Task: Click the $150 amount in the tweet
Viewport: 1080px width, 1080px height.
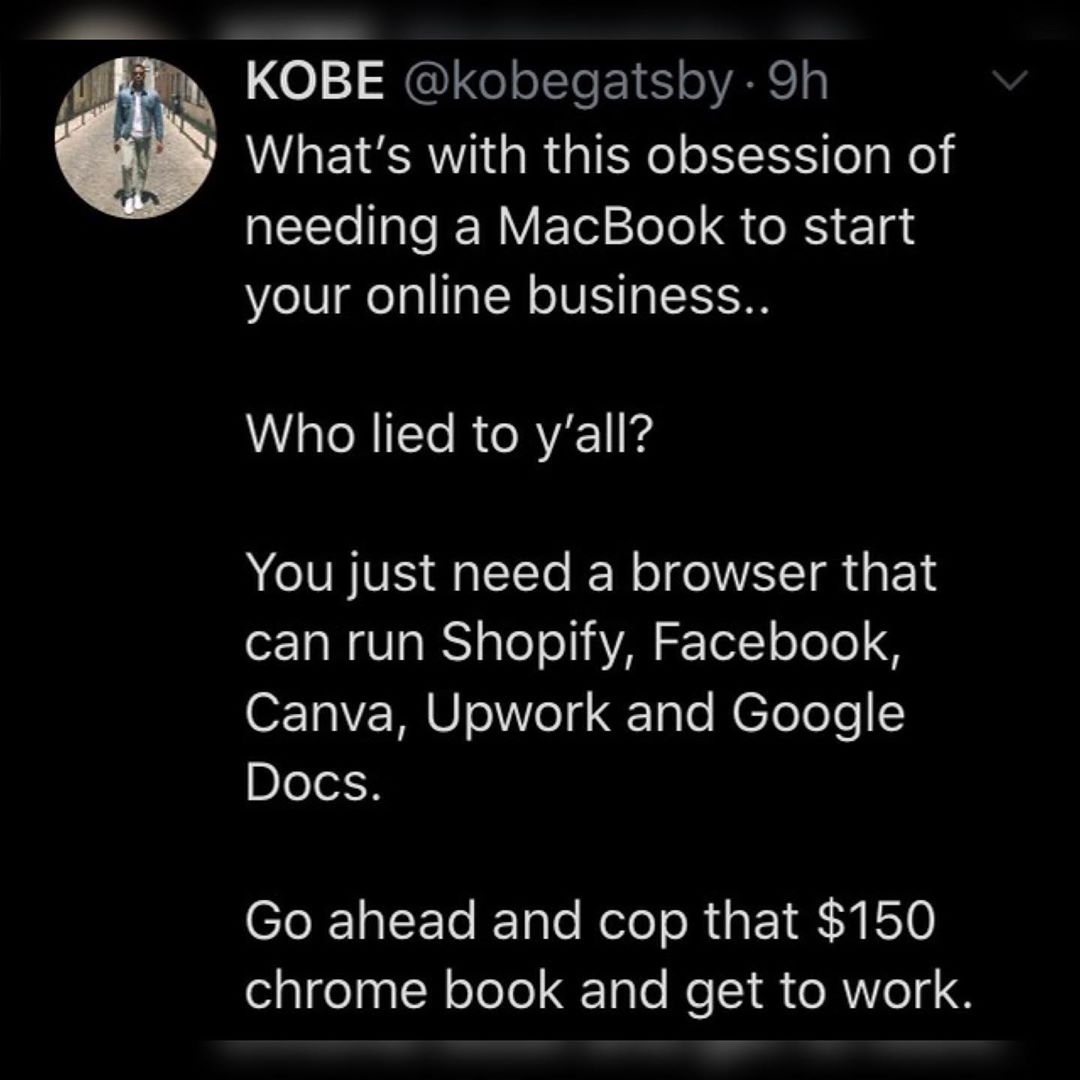Action: pos(875,922)
